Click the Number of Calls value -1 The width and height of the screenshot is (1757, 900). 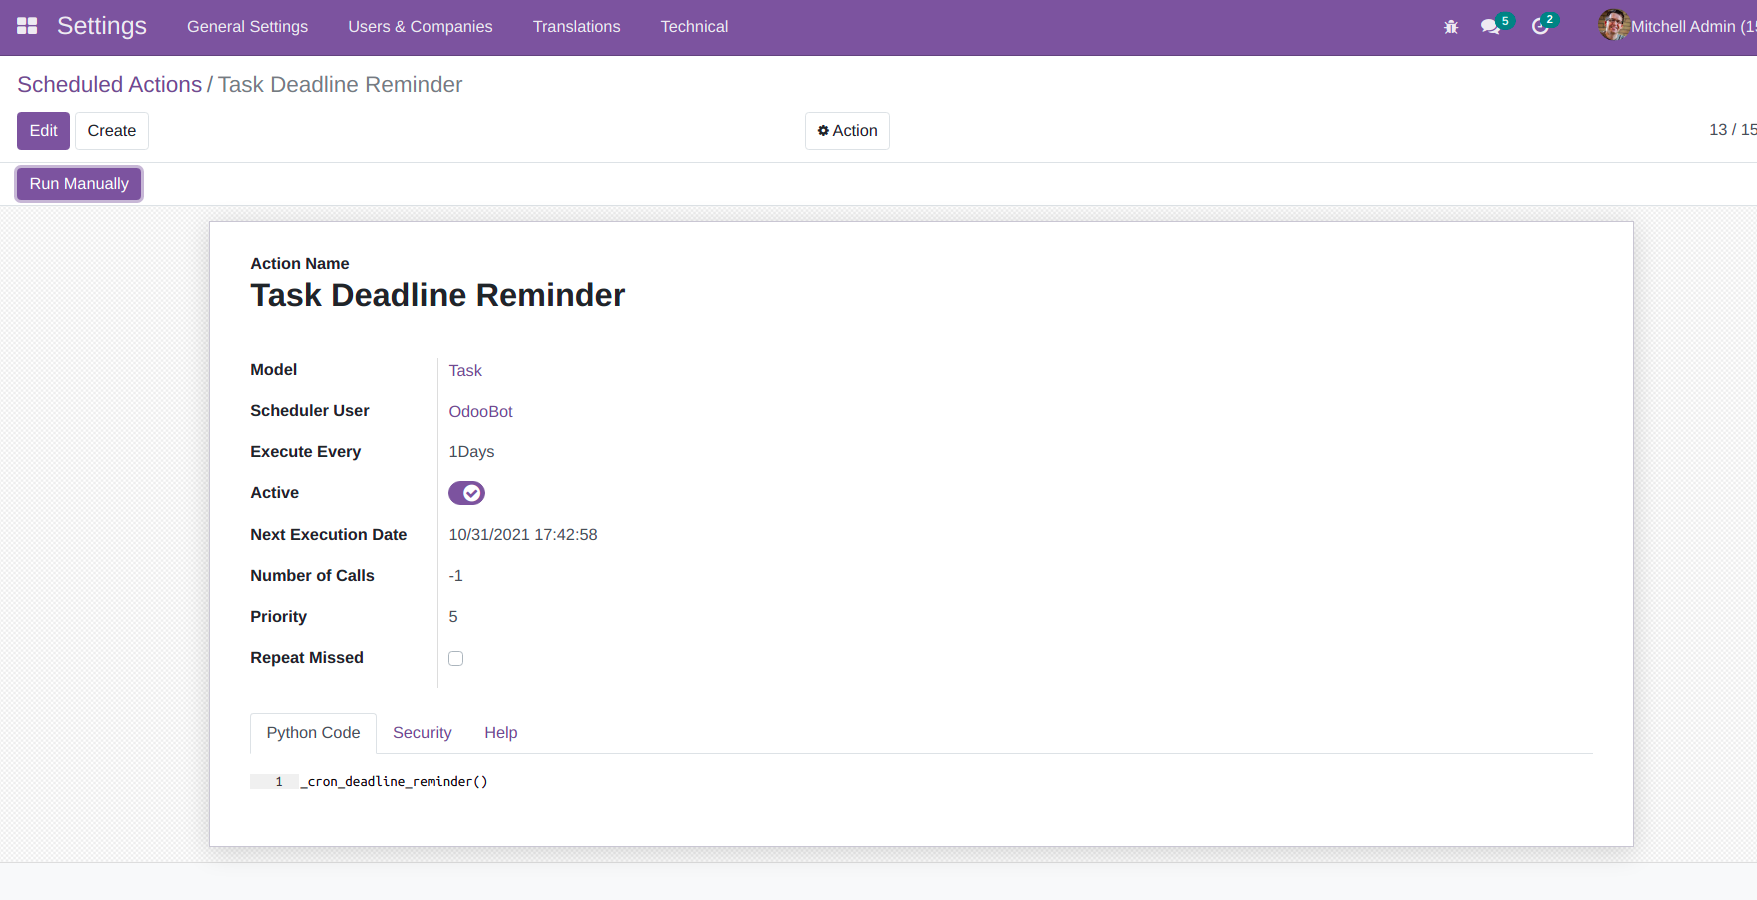[x=455, y=576]
